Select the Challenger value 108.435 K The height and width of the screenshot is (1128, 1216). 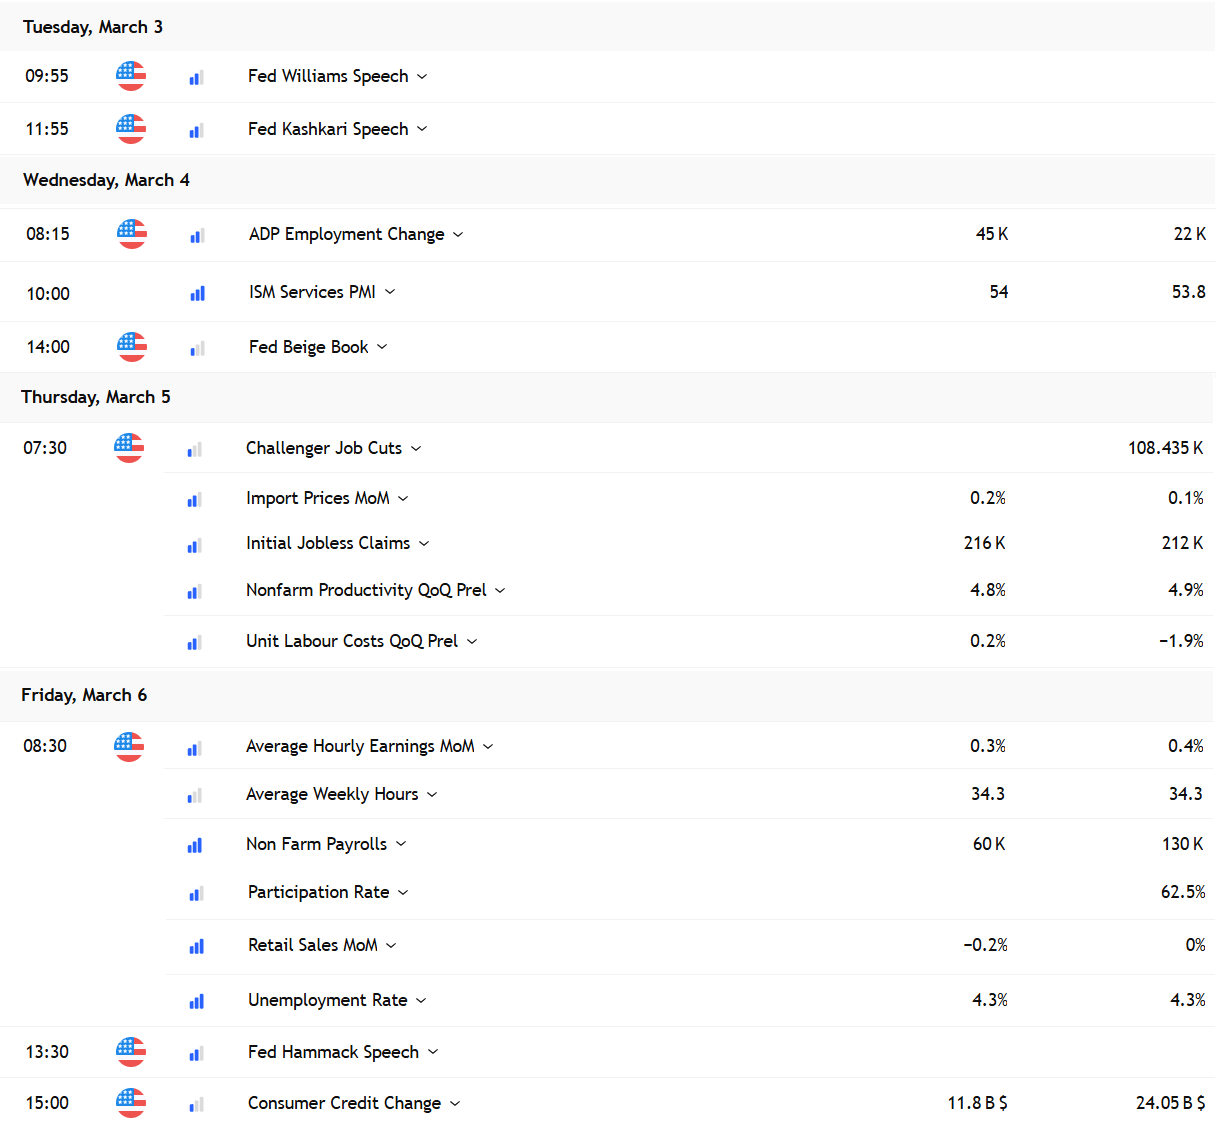click(1166, 448)
